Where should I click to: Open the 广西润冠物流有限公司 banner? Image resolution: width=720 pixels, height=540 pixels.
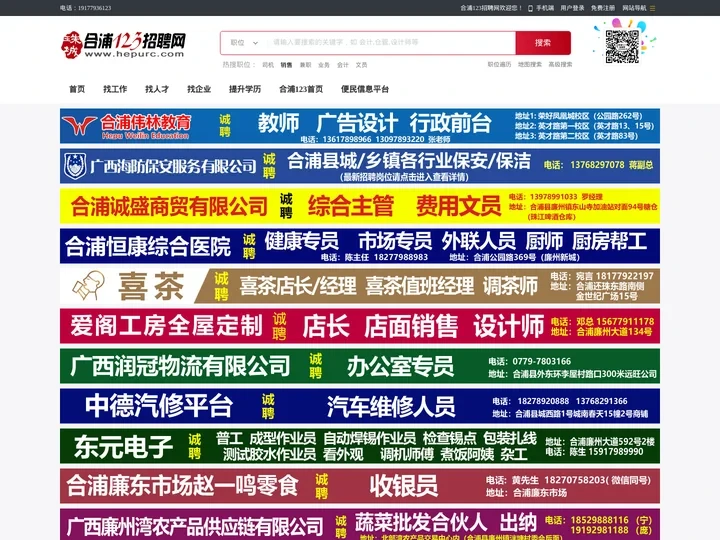(360, 366)
